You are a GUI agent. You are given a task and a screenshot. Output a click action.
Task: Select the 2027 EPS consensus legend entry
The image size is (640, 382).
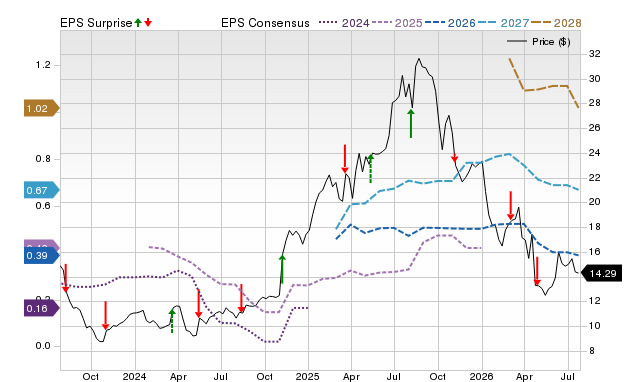click(503, 23)
